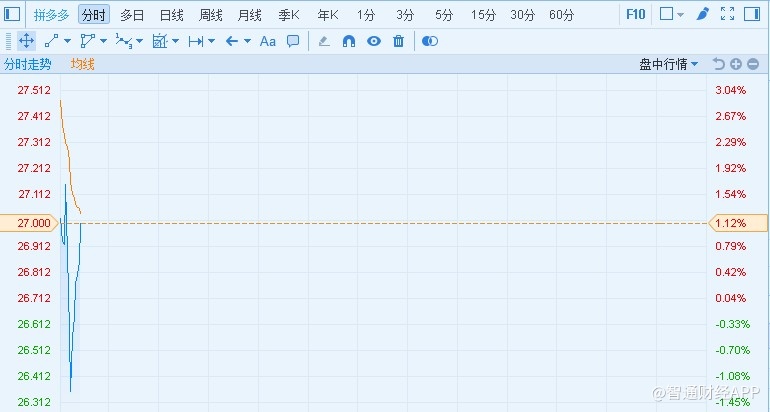
Task: Switch to the 3分 chart
Action: pyautogui.click(x=405, y=15)
